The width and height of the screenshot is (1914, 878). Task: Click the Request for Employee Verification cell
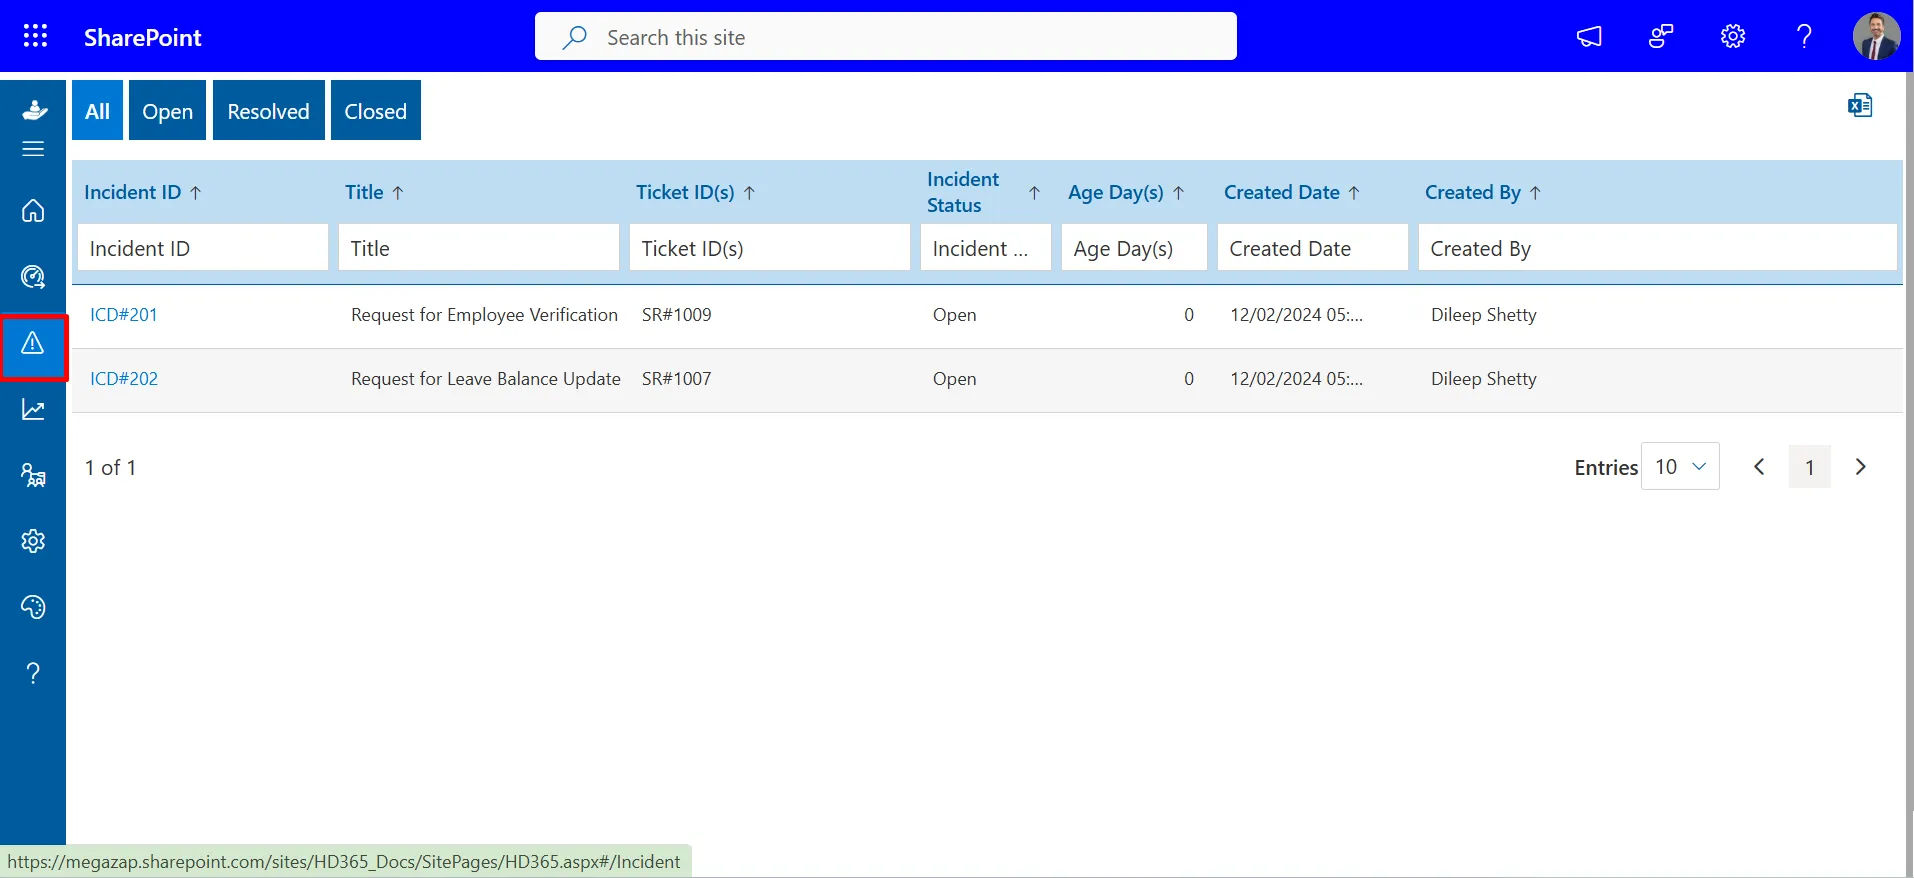click(484, 315)
